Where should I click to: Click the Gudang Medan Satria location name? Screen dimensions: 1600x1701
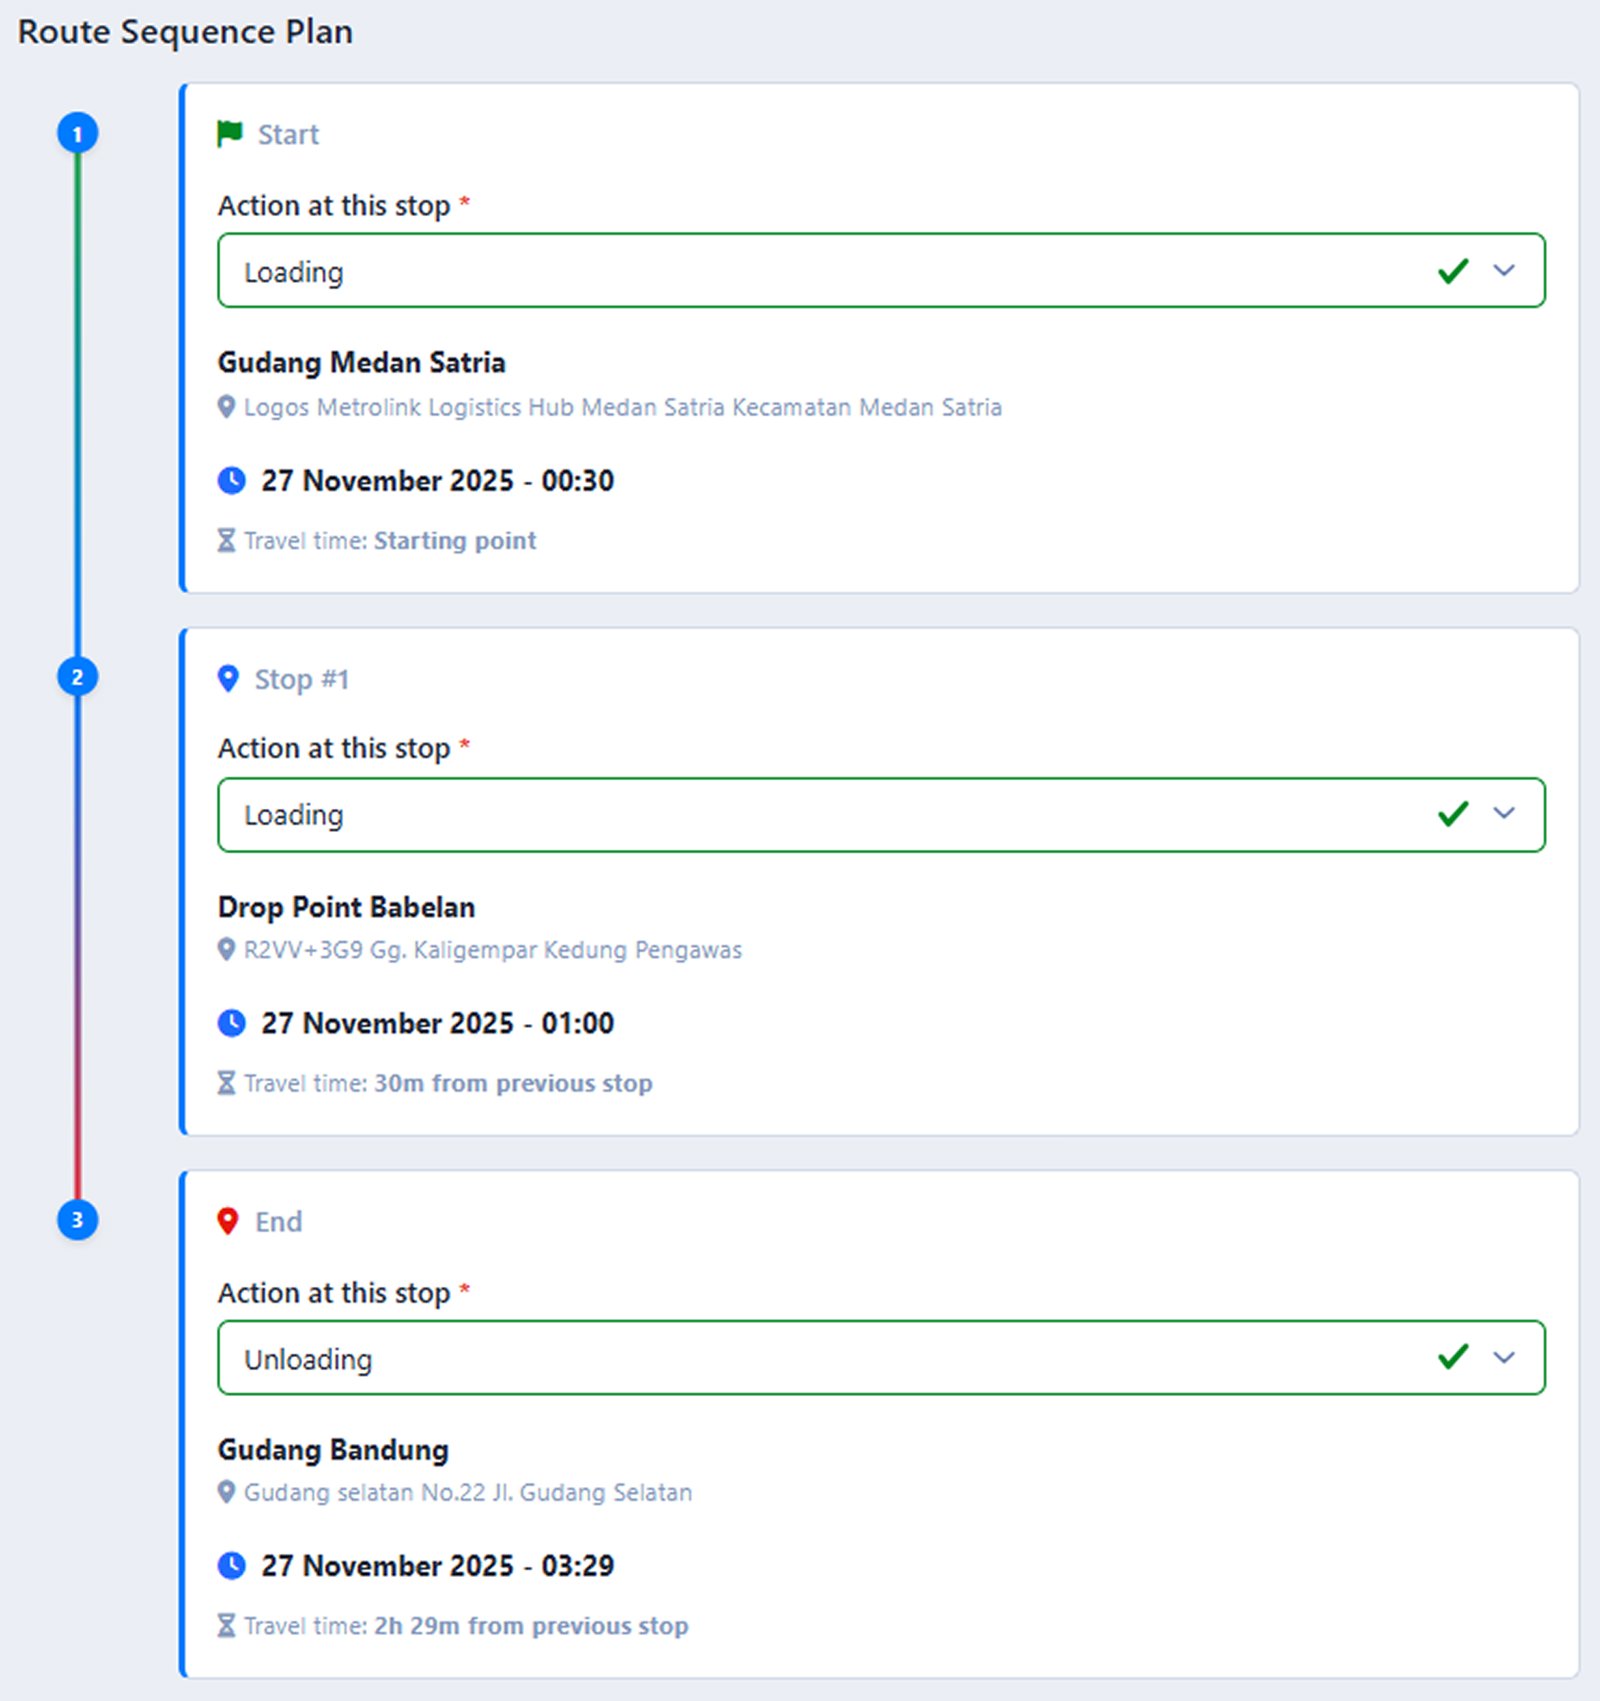tap(362, 362)
